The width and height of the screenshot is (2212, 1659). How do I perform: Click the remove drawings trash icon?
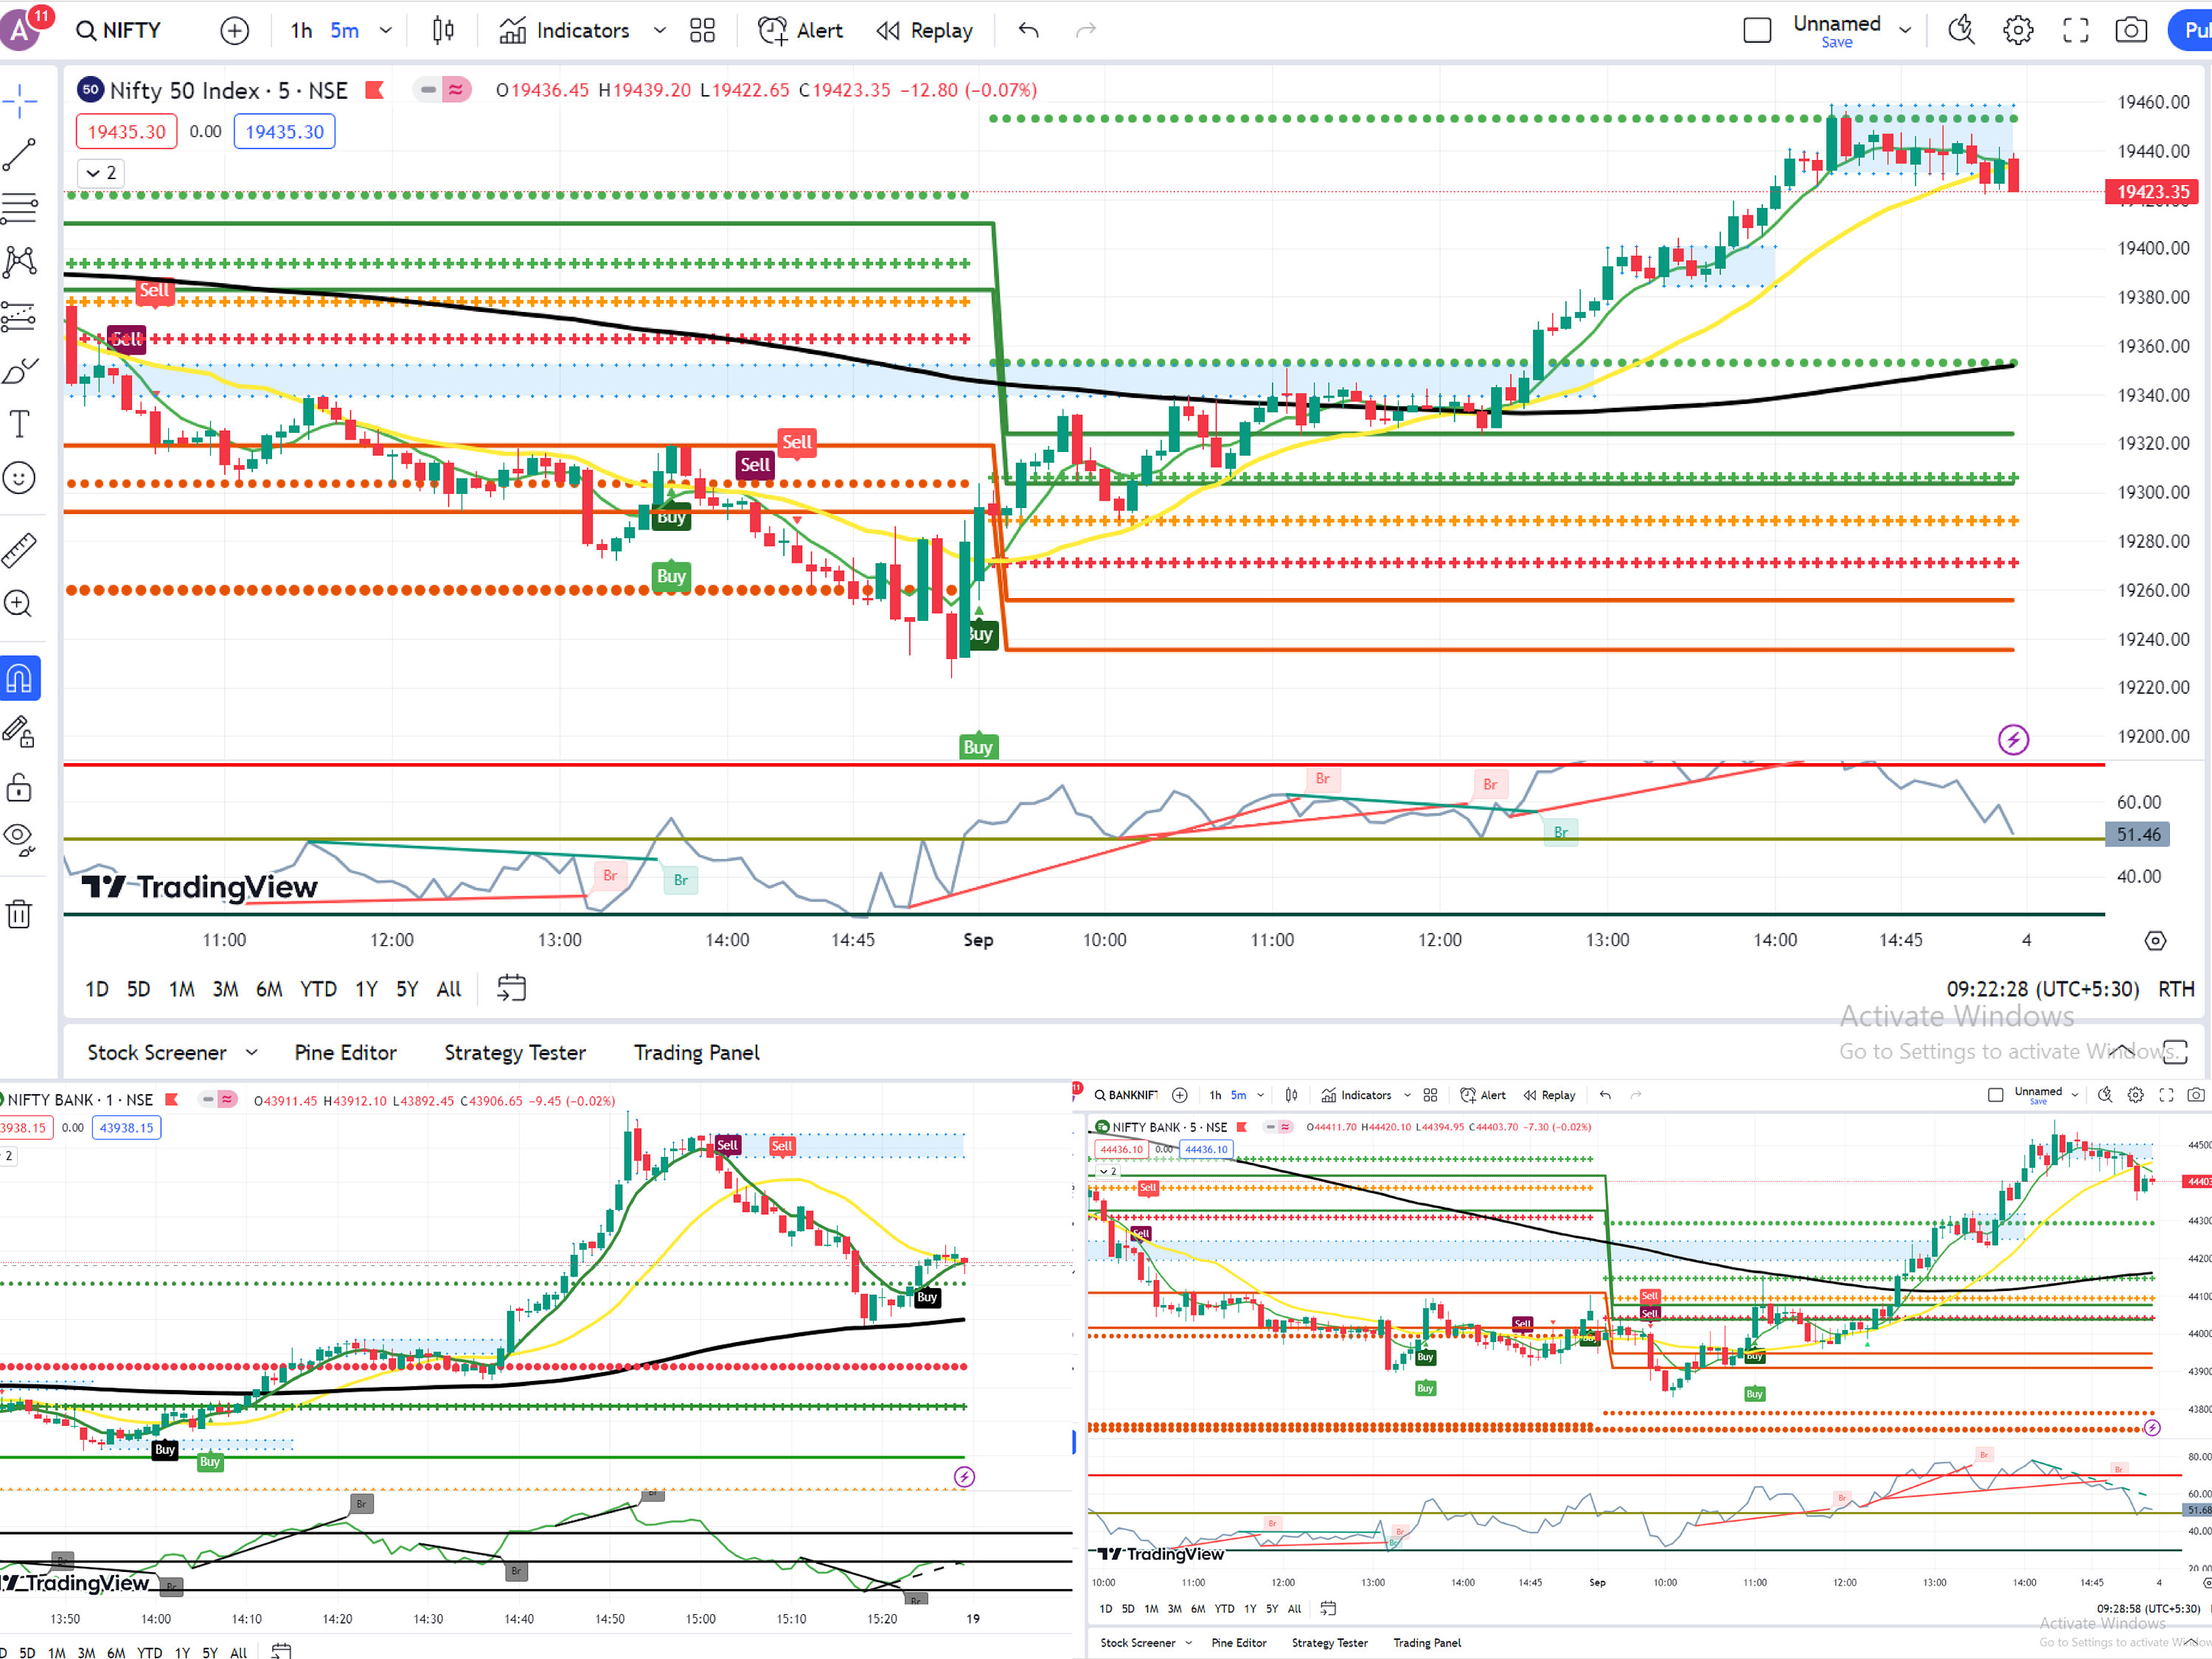pyautogui.click(x=20, y=913)
